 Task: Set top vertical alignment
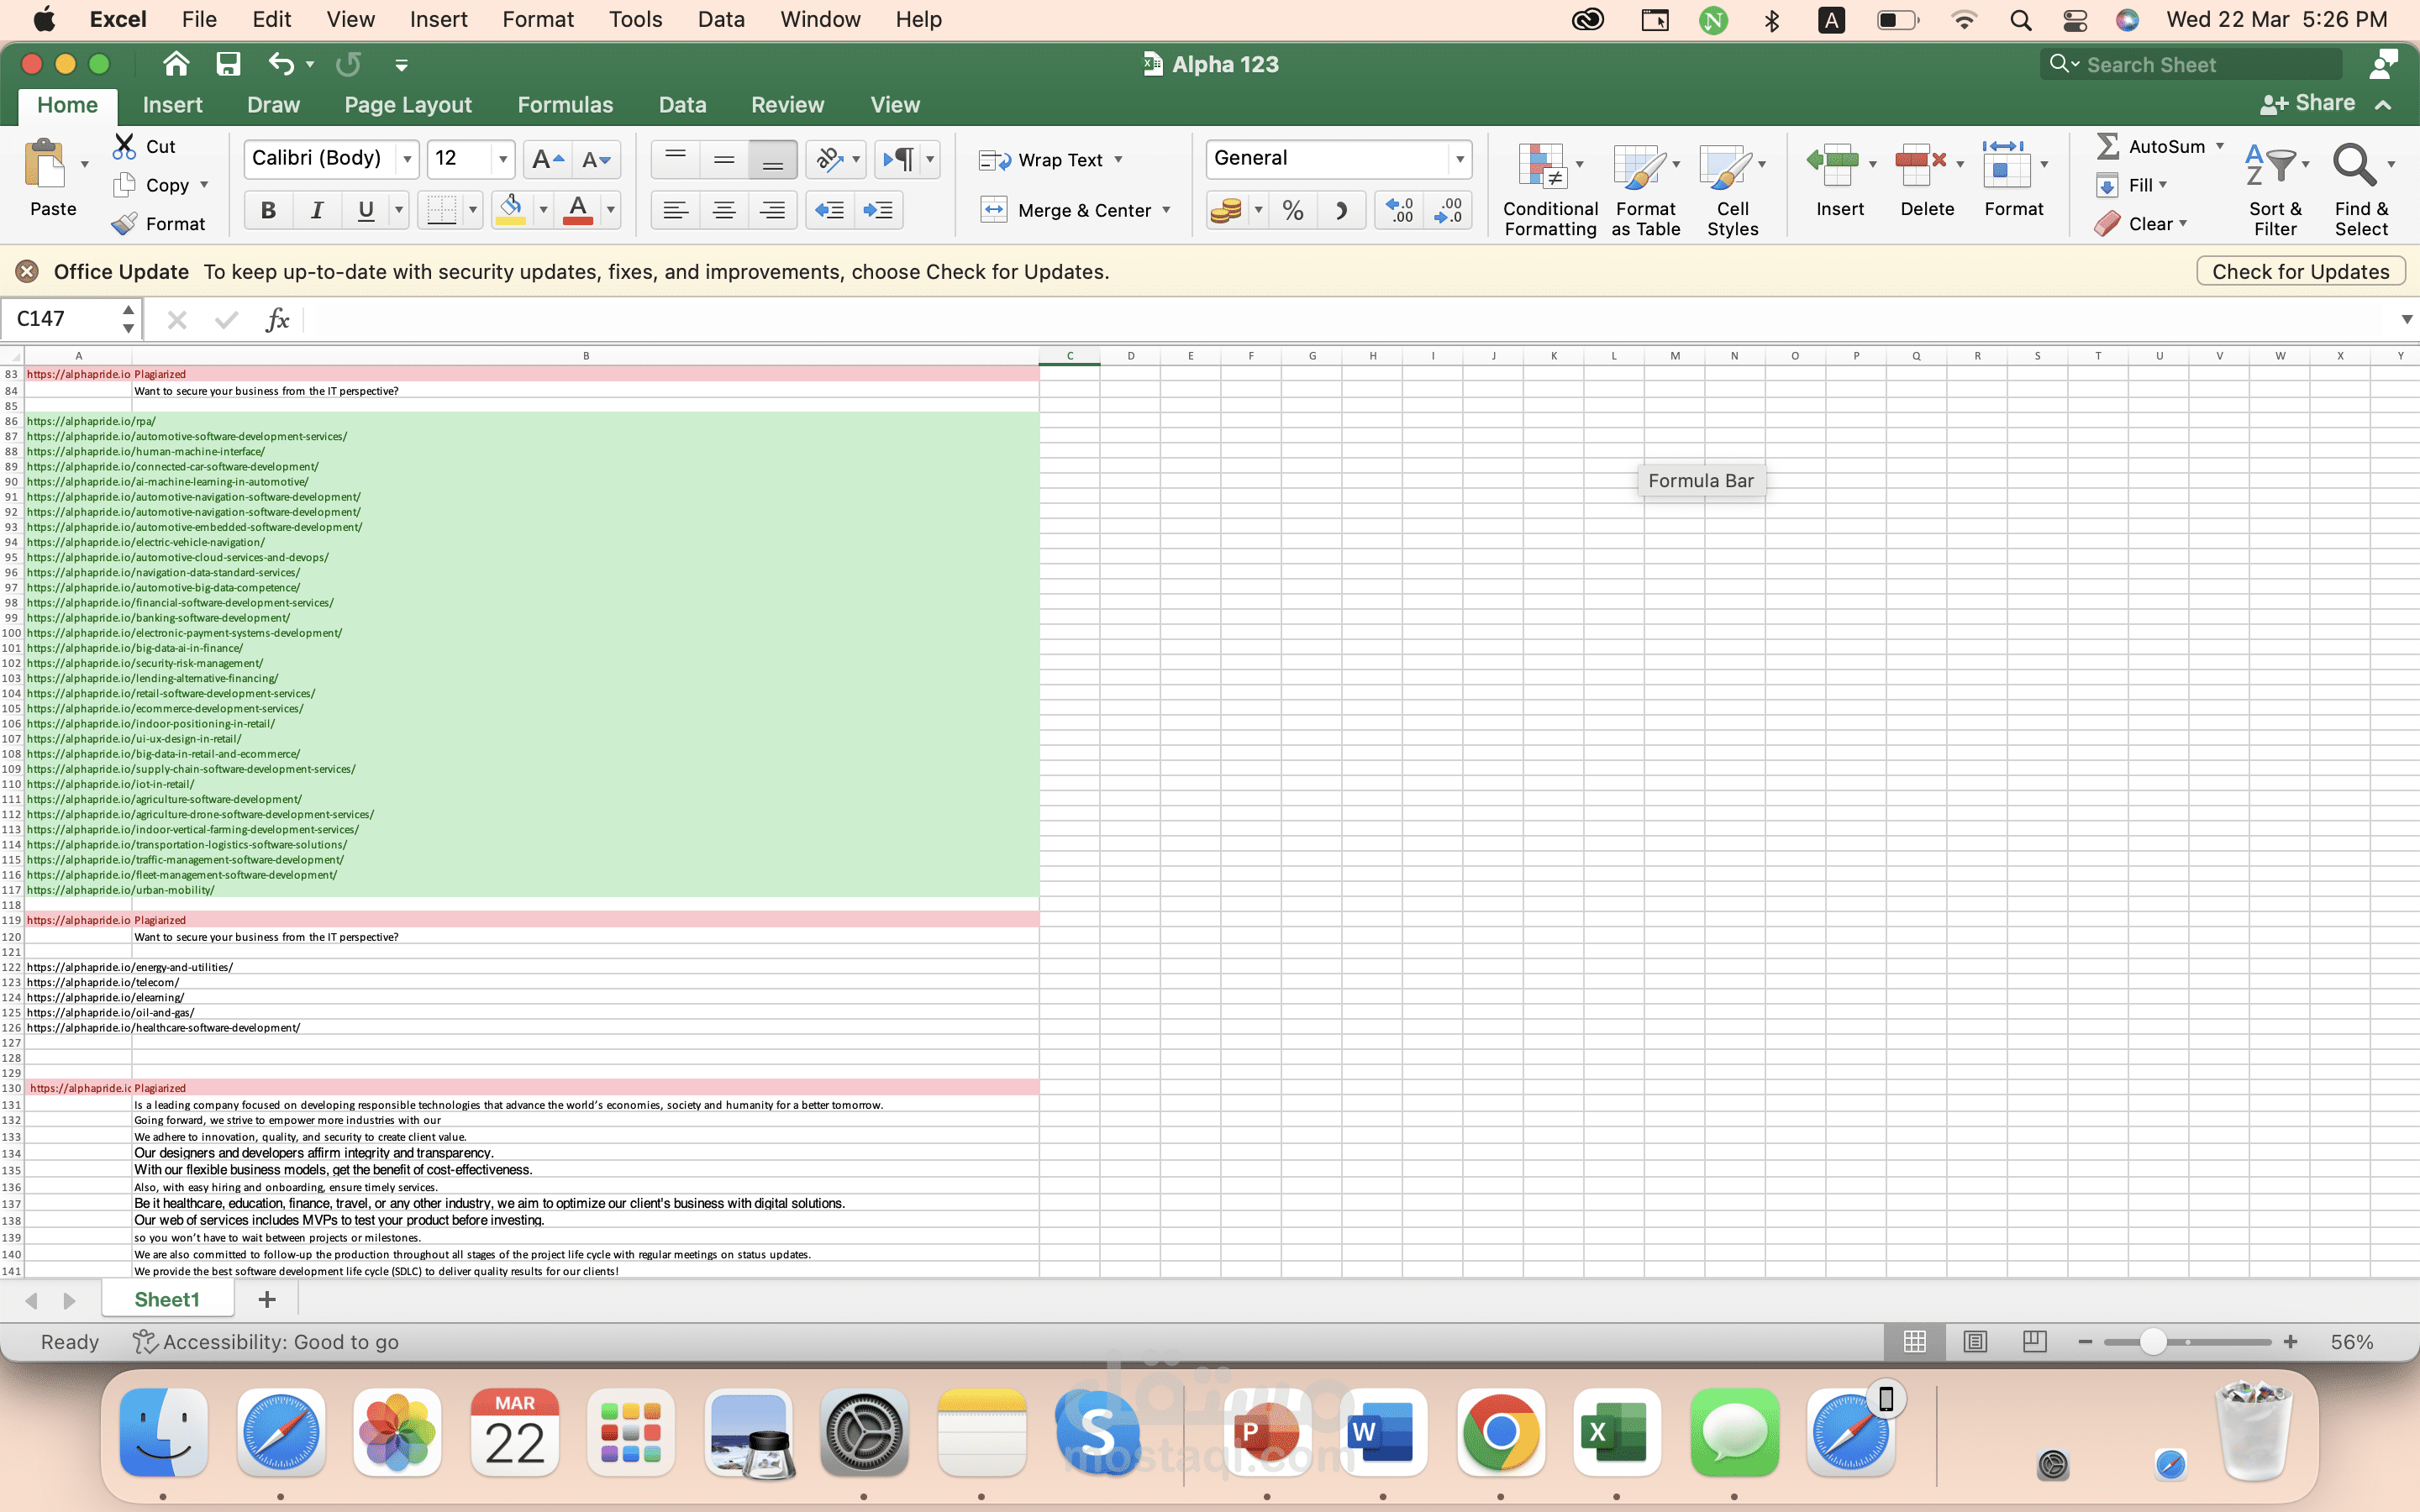click(676, 159)
